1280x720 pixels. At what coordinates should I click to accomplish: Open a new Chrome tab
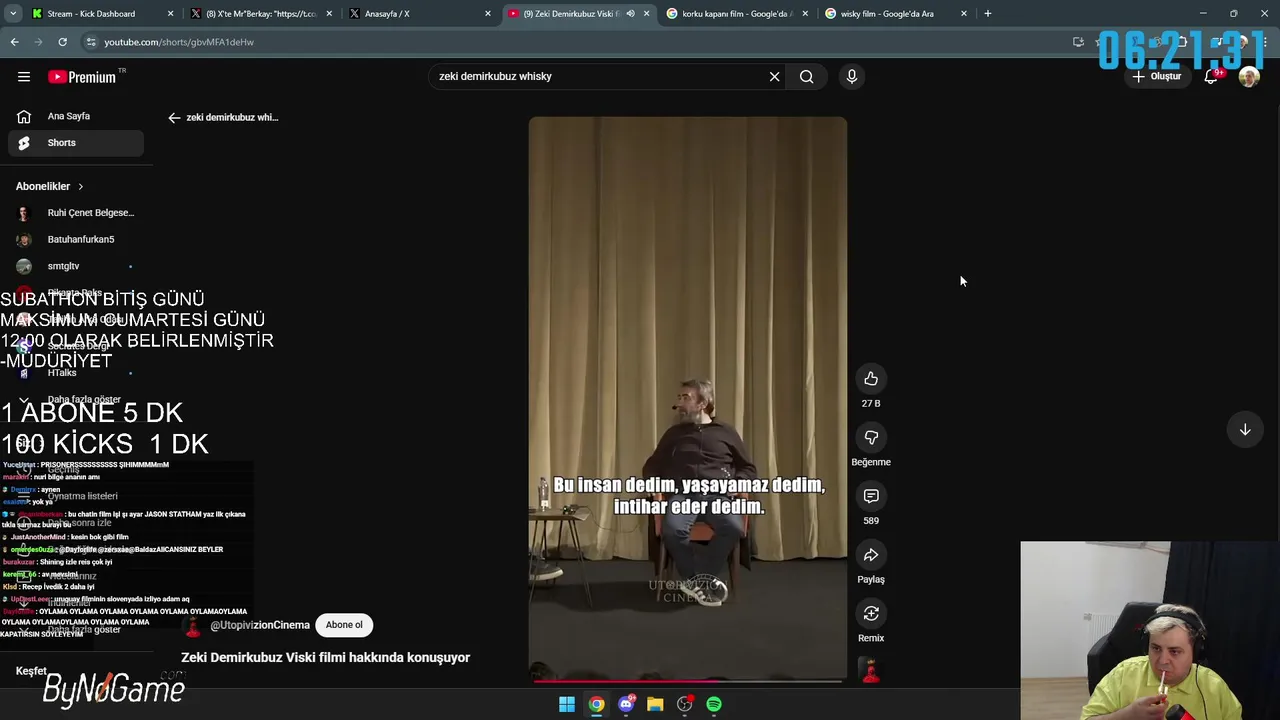point(988,14)
